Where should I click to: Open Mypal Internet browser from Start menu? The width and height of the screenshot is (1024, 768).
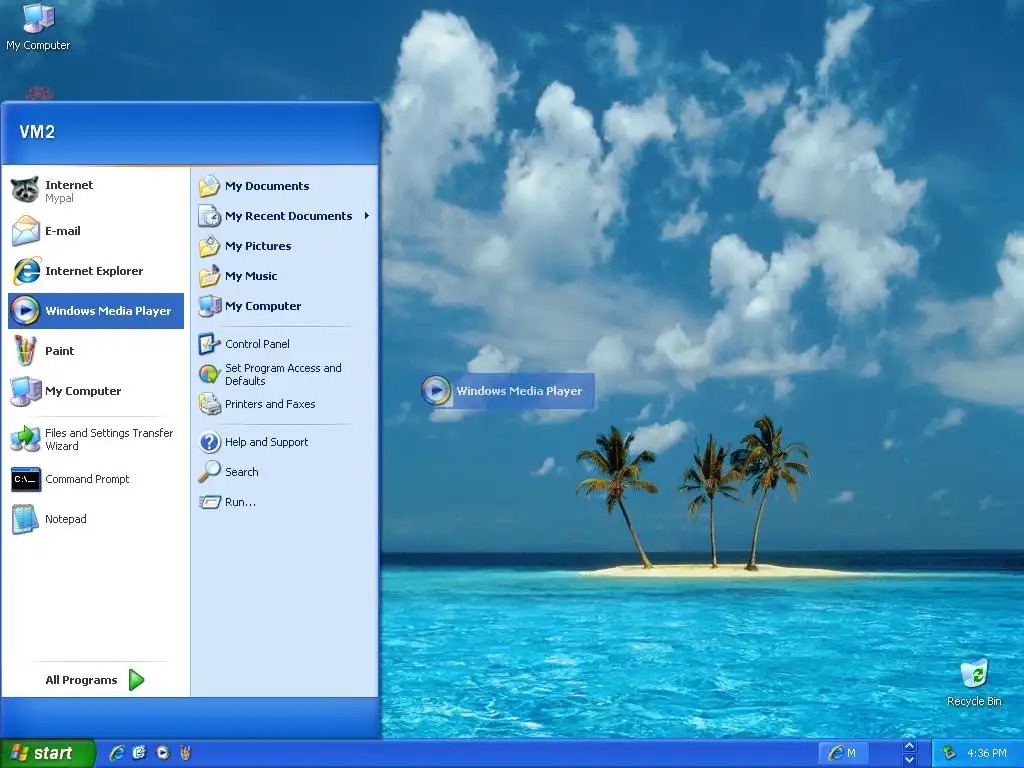tap(96, 191)
